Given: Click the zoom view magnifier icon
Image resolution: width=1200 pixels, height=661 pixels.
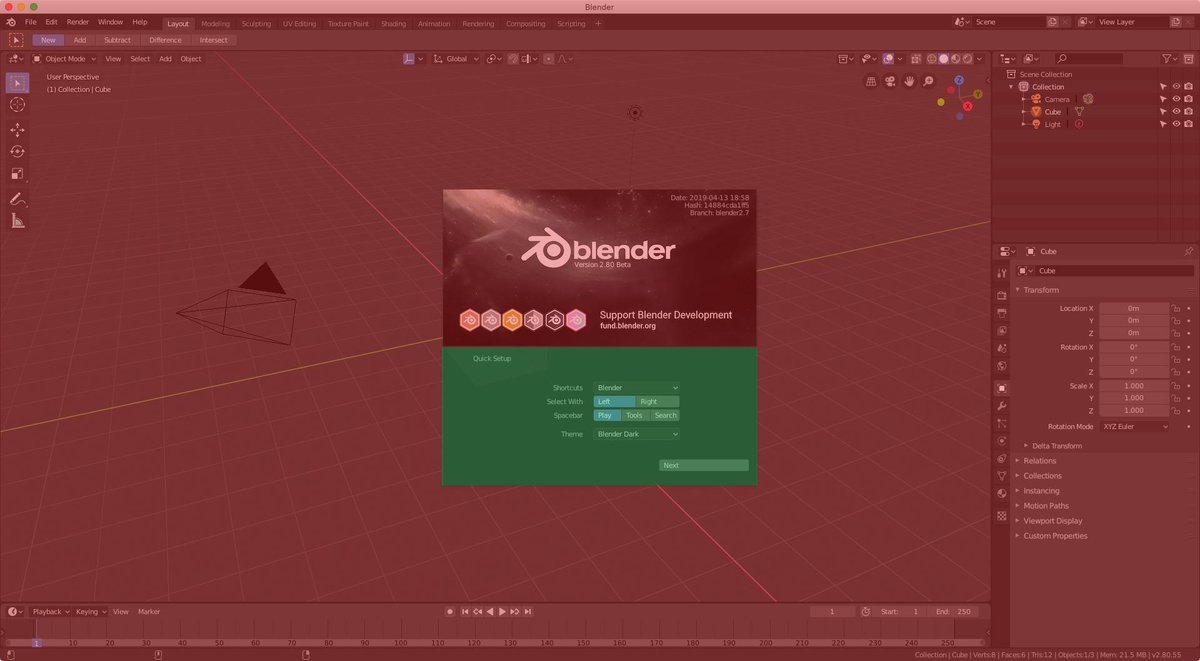Looking at the screenshot, I should coord(929,81).
